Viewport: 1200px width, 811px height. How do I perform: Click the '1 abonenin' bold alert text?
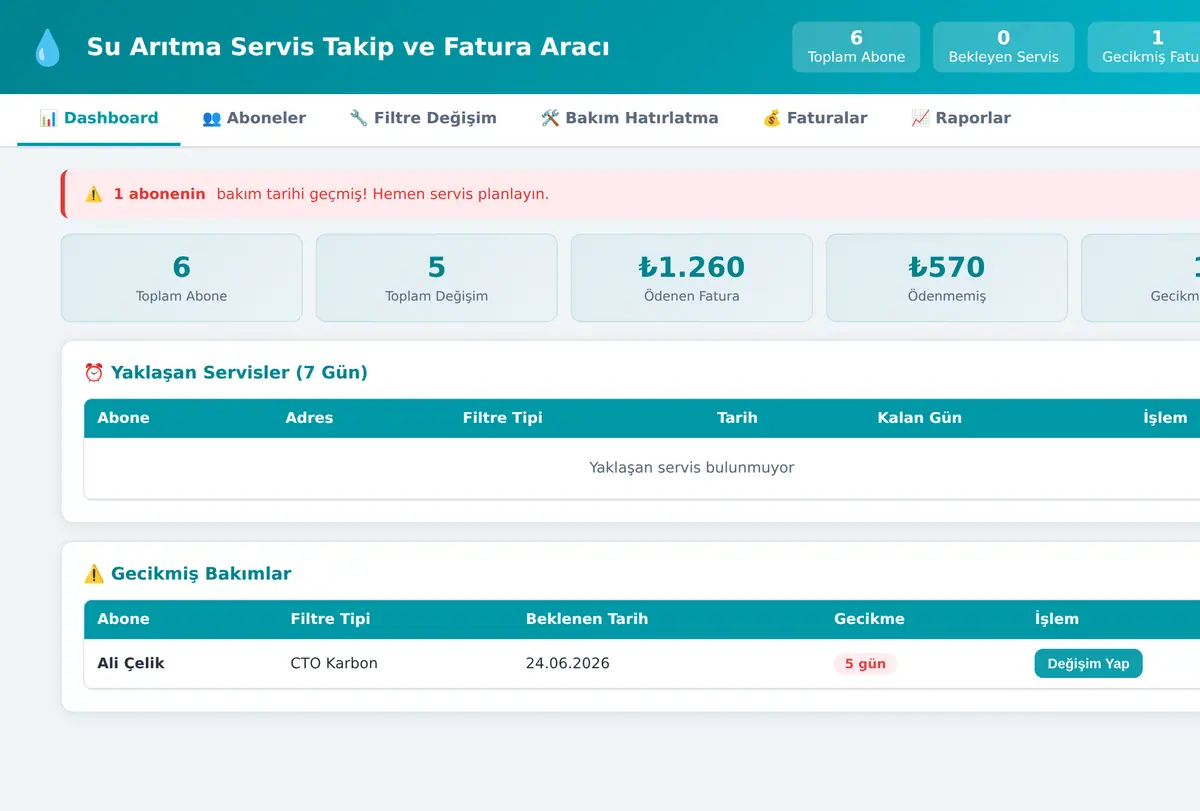(159, 194)
